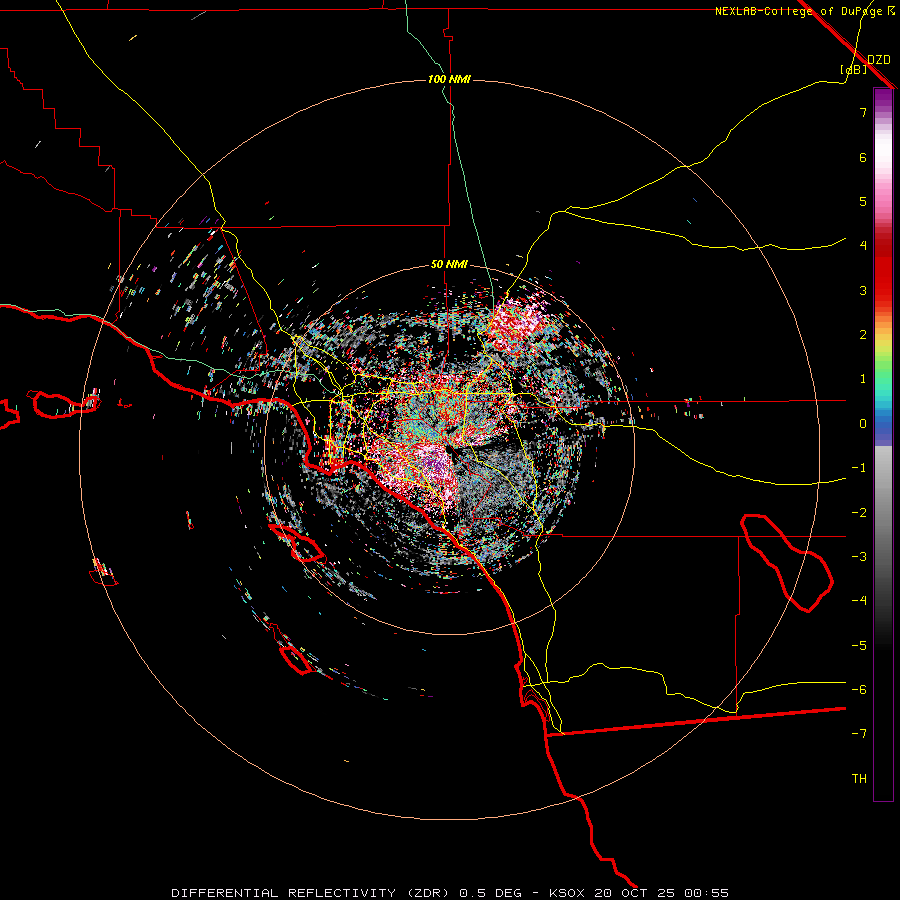Click the [dB] unit label
This screenshot has height=900, width=900.
click(x=854, y=69)
